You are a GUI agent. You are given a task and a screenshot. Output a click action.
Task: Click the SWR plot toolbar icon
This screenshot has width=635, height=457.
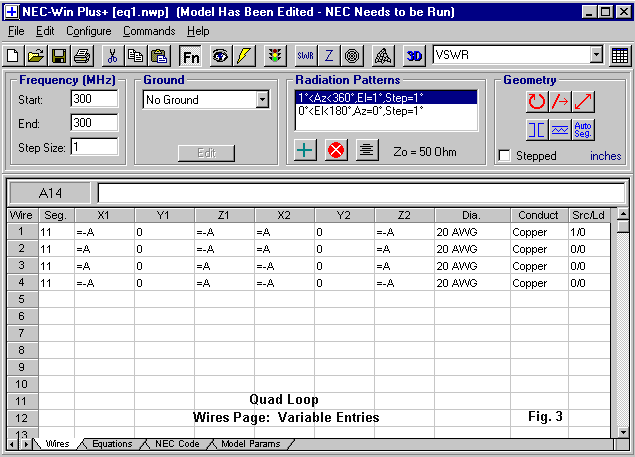[305, 56]
